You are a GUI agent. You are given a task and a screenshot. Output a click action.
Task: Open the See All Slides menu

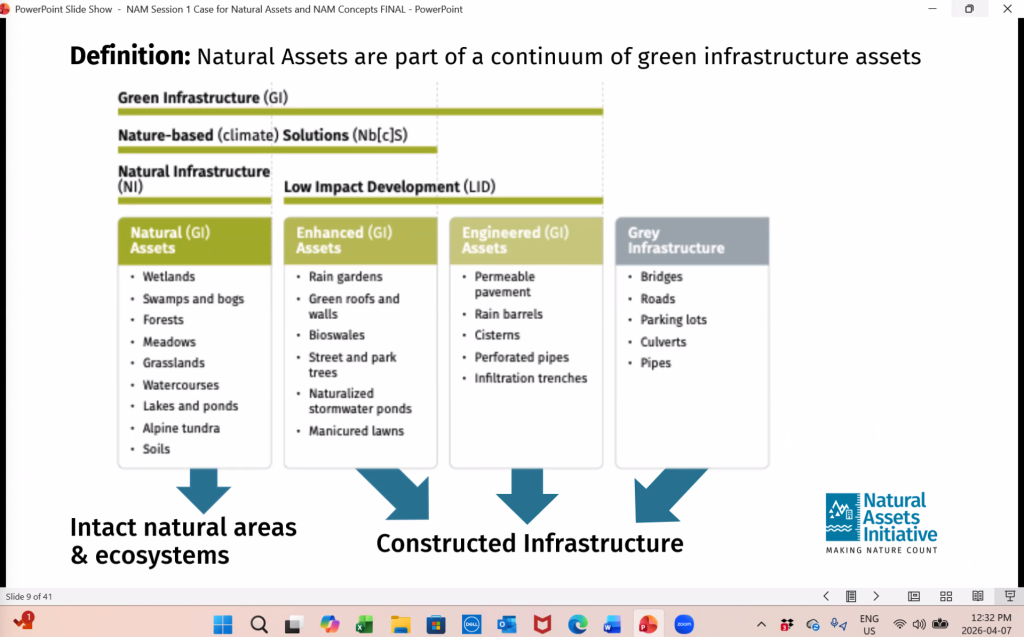coord(851,596)
